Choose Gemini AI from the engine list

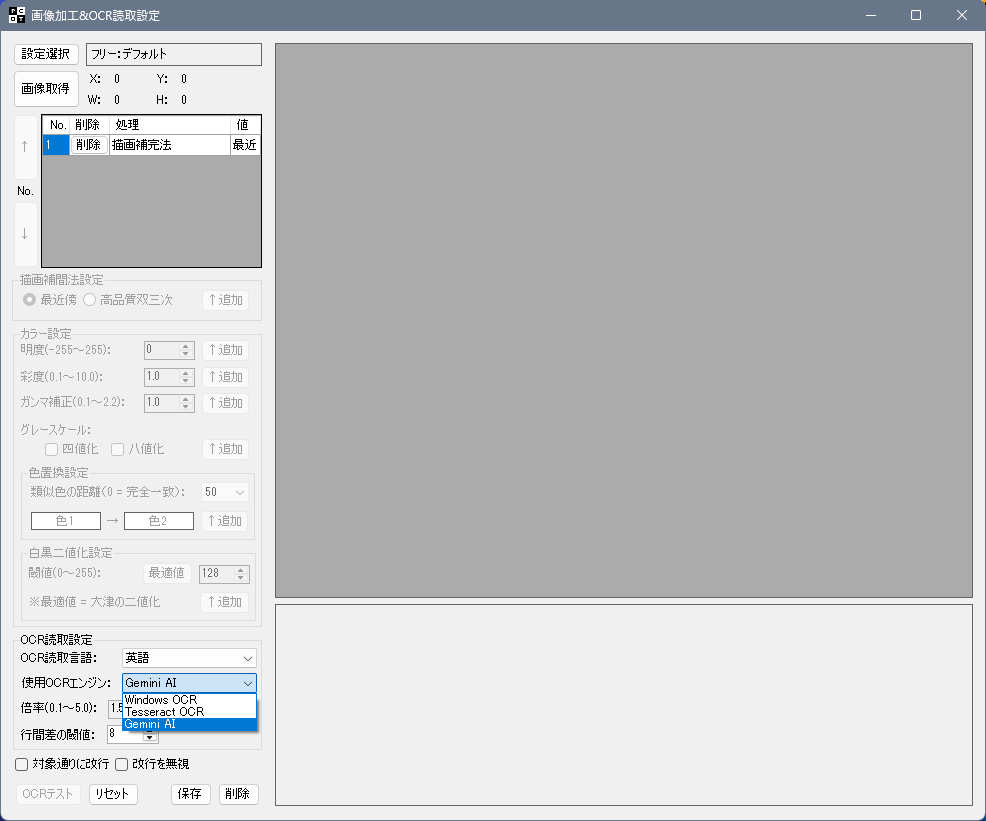(189, 724)
